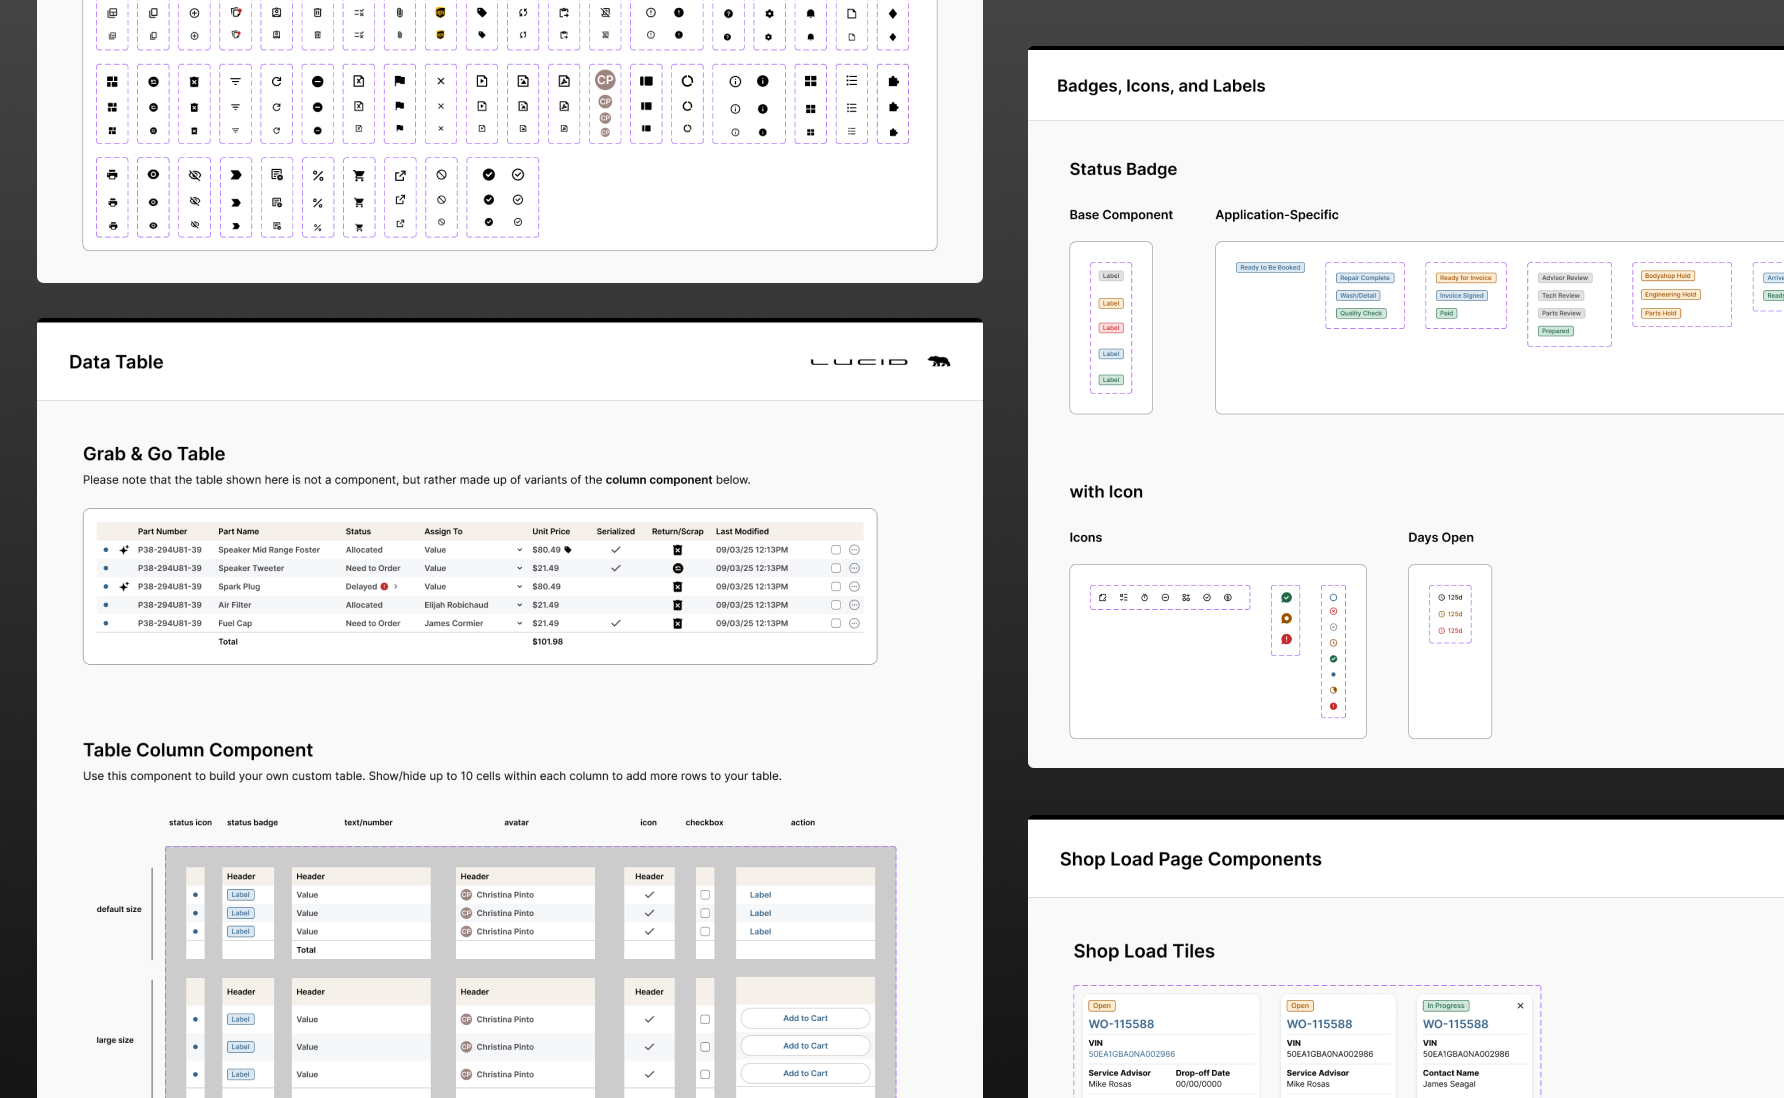The width and height of the screenshot is (1784, 1098).
Task: Check the Speaker Tweeter row checkbox
Action: (x=836, y=568)
